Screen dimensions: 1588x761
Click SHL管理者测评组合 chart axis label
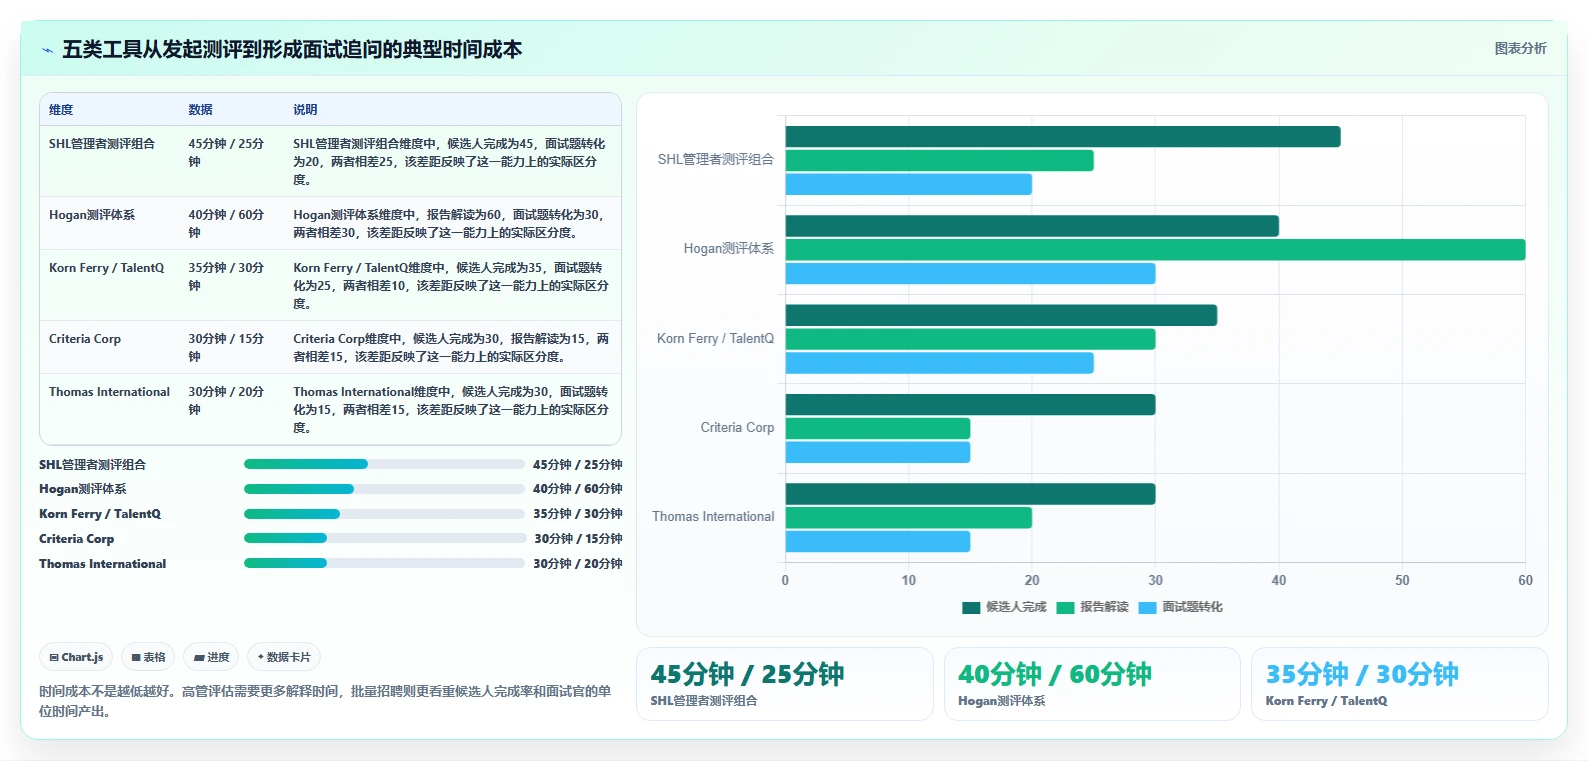pos(715,159)
